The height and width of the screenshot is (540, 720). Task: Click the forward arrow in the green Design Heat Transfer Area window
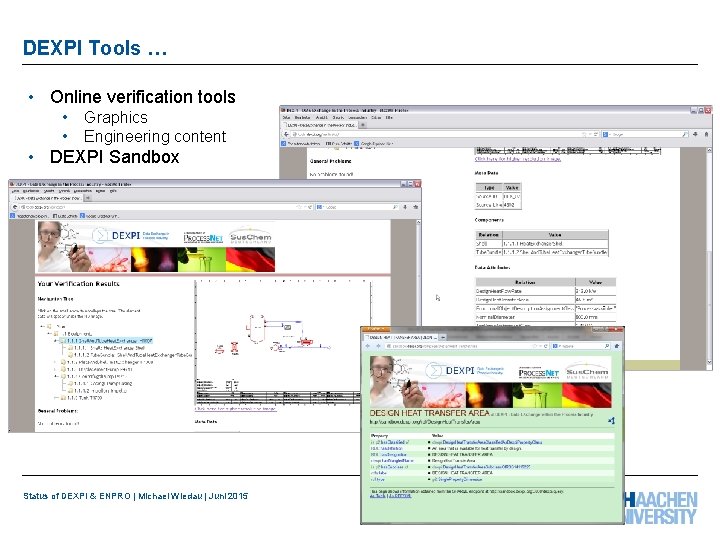coord(378,346)
